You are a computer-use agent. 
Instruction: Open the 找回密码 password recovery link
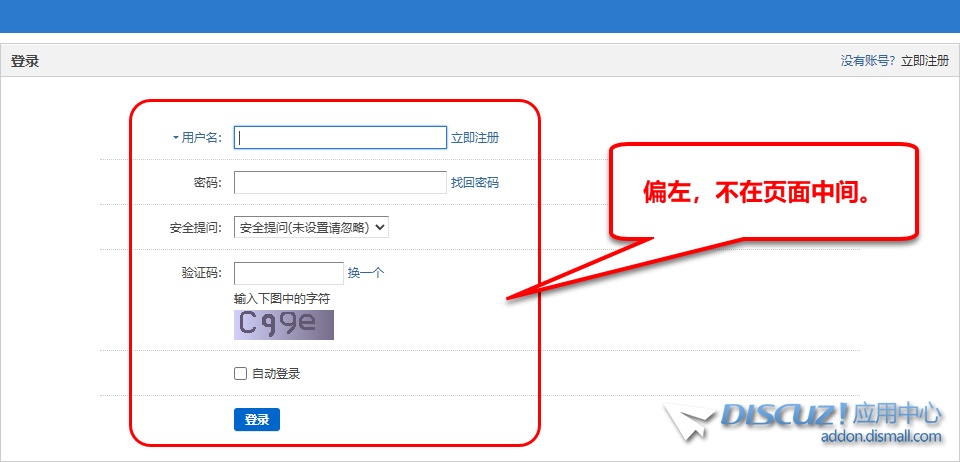[474, 183]
